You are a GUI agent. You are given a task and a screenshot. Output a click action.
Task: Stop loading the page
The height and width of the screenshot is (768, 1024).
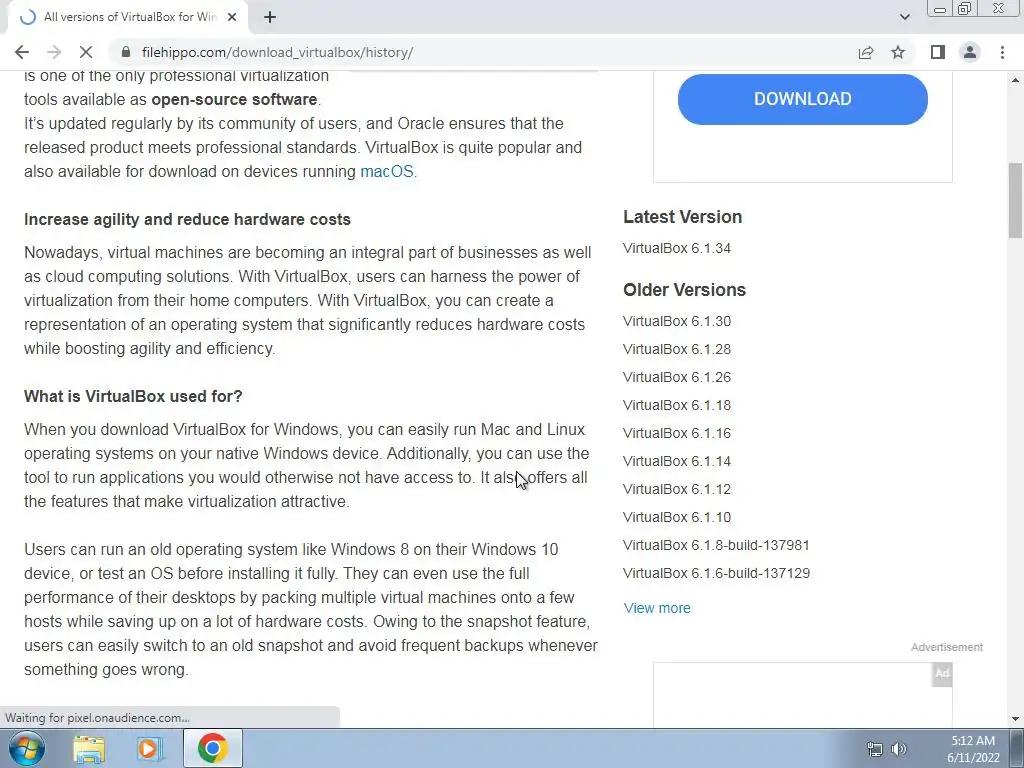(x=86, y=52)
